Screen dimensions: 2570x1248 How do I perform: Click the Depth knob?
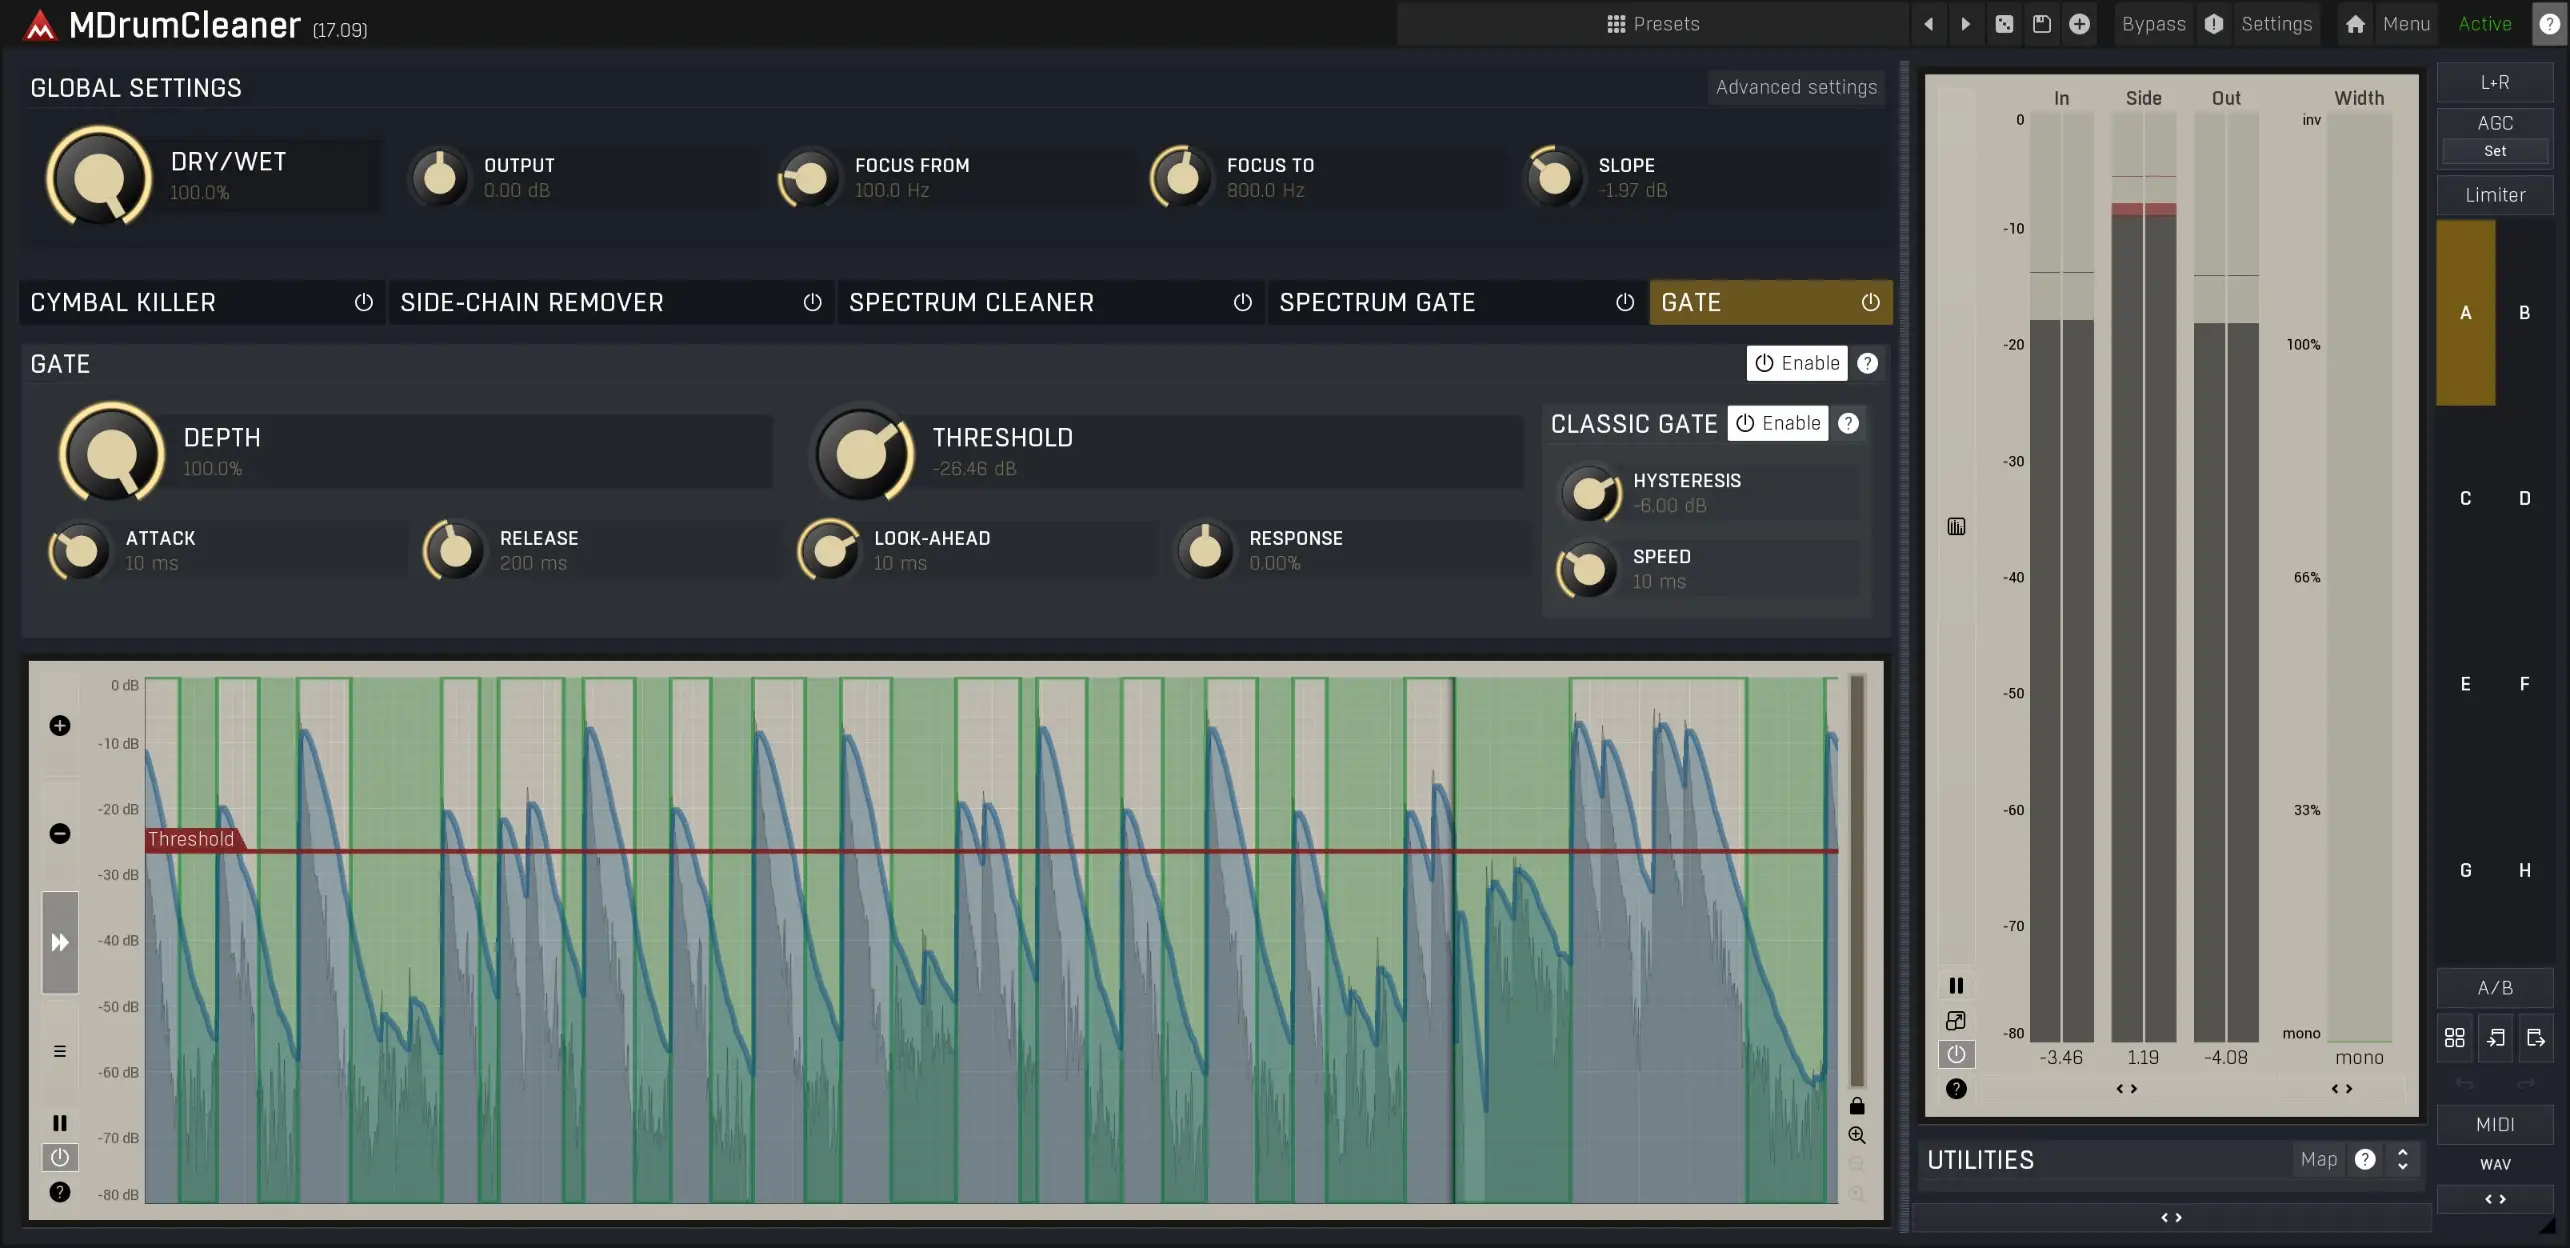pyautogui.click(x=112, y=453)
